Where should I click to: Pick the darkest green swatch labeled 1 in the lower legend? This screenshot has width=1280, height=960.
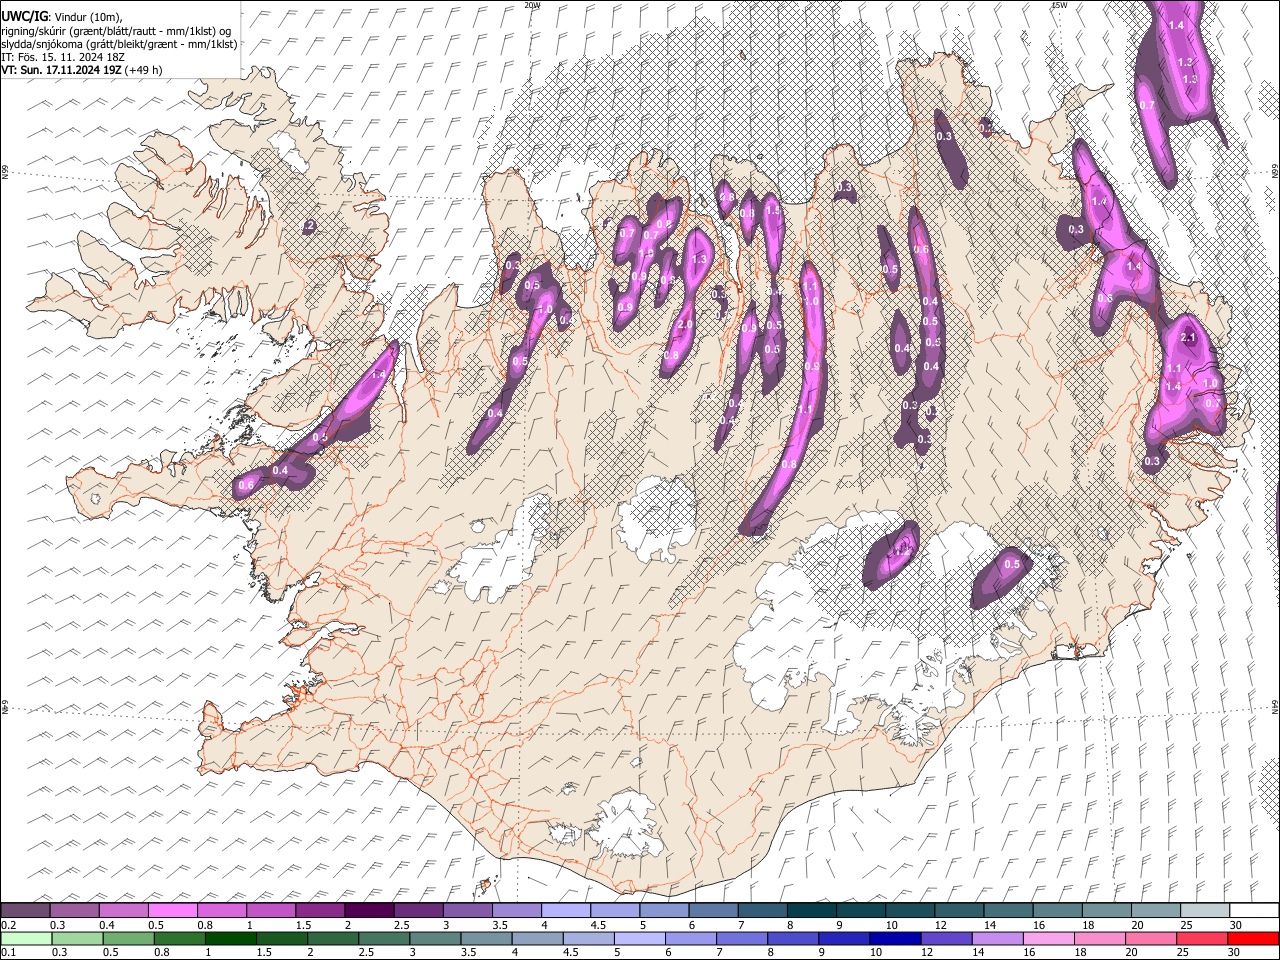[x=230, y=938]
